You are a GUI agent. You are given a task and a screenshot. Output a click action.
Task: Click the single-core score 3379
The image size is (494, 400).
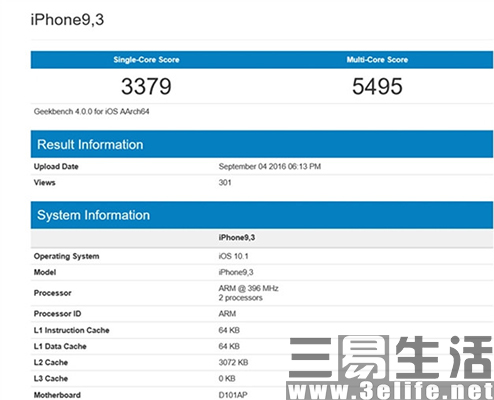[x=146, y=86]
